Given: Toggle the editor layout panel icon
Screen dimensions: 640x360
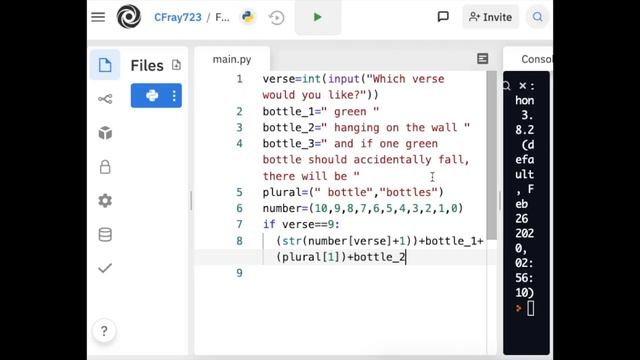Looking at the screenshot, I should click(x=482, y=59).
